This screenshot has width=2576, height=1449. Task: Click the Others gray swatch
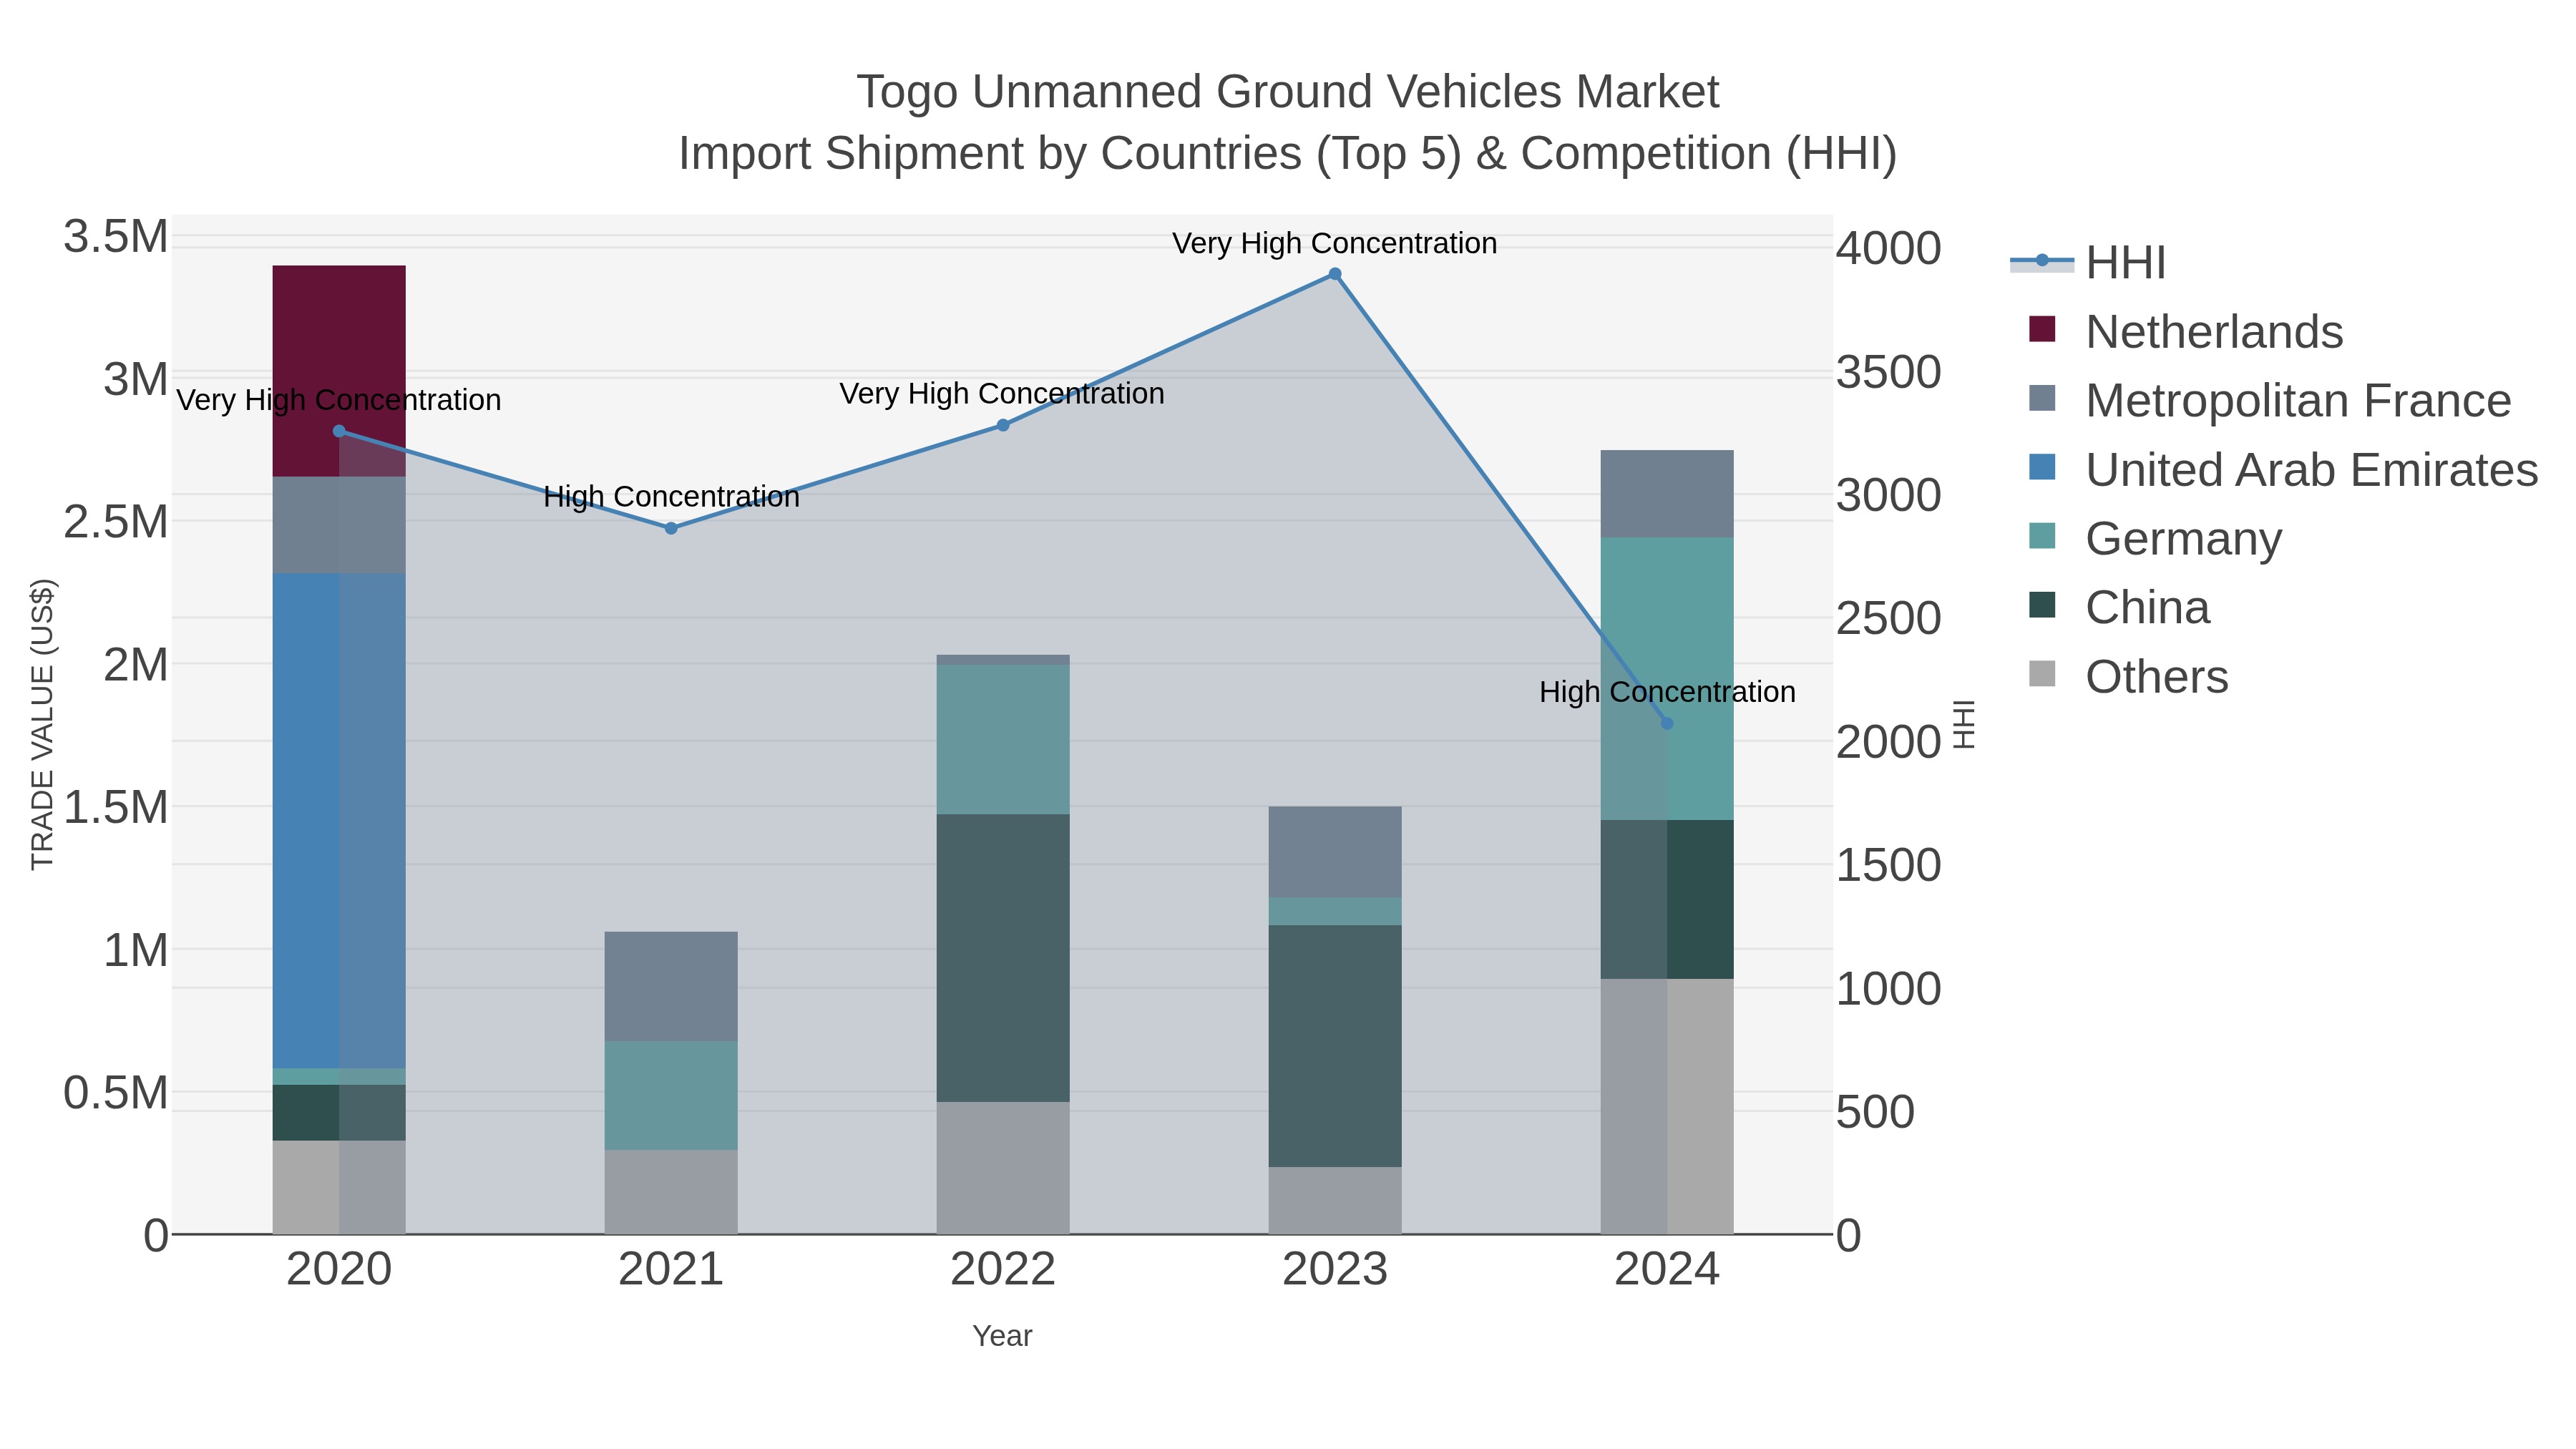coord(2042,674)
